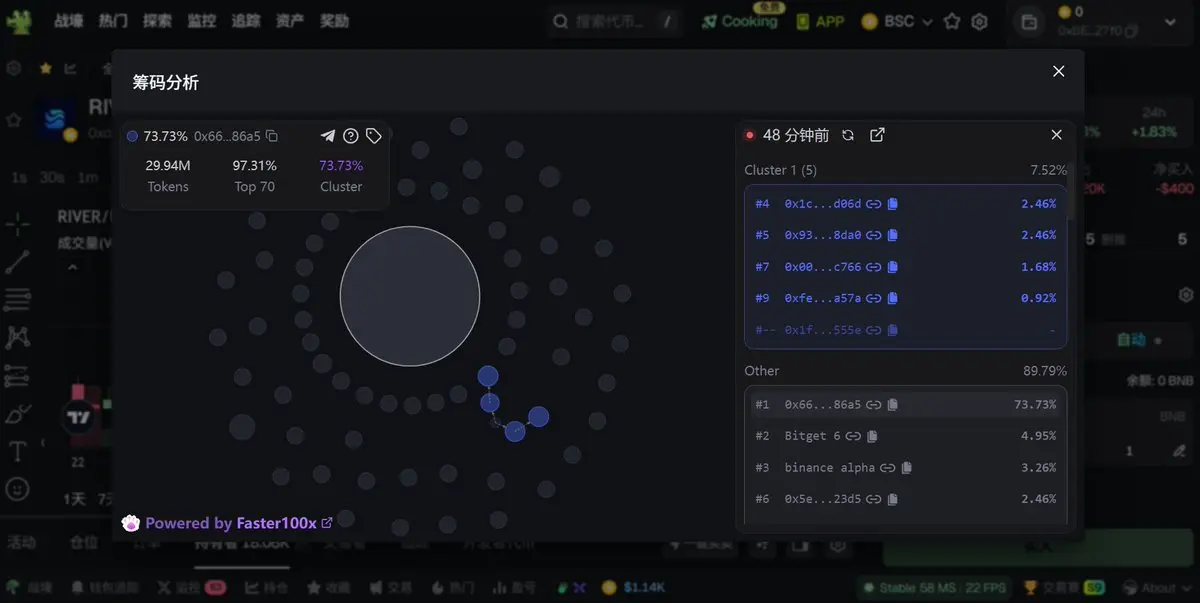Open link icon for 0x00...c766
The width and height of the screenshot is (1200, 603).
tap(874, 267)
